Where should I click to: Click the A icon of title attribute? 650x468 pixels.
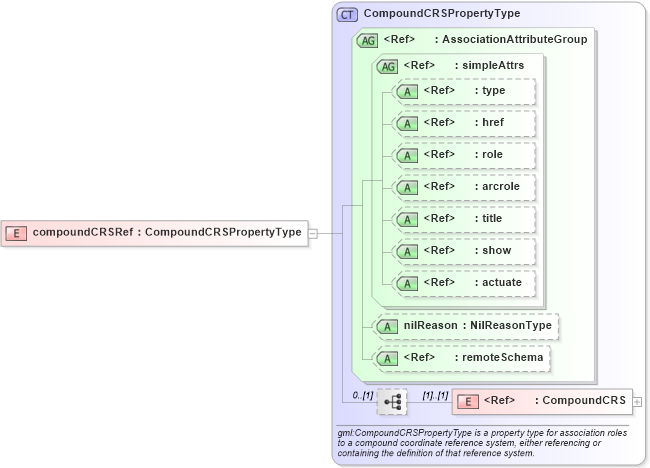click(x=407, y=220)
